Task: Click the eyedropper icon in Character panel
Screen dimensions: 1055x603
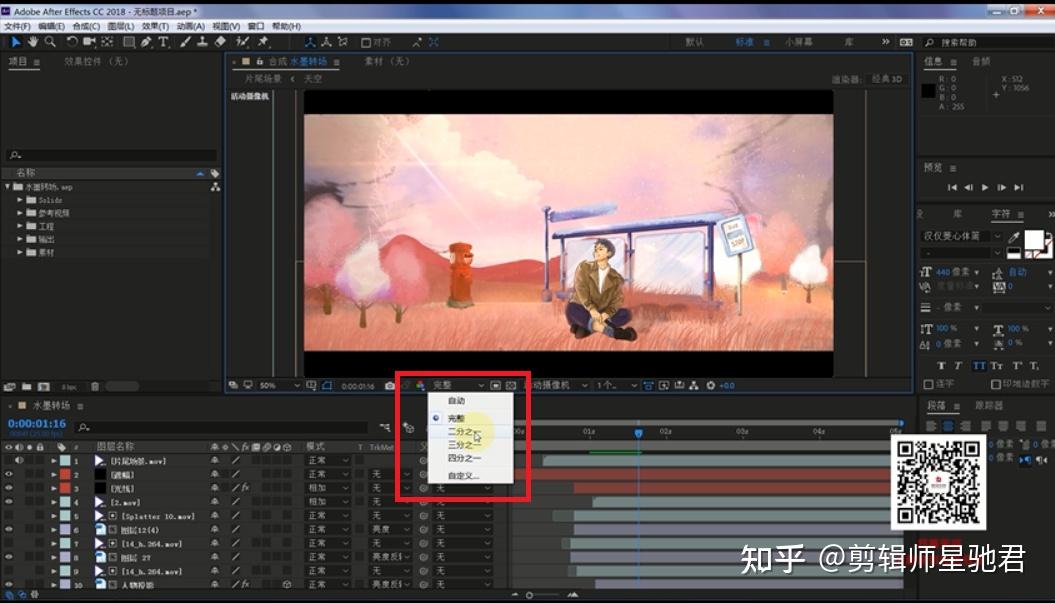Action: point(1013,238)
